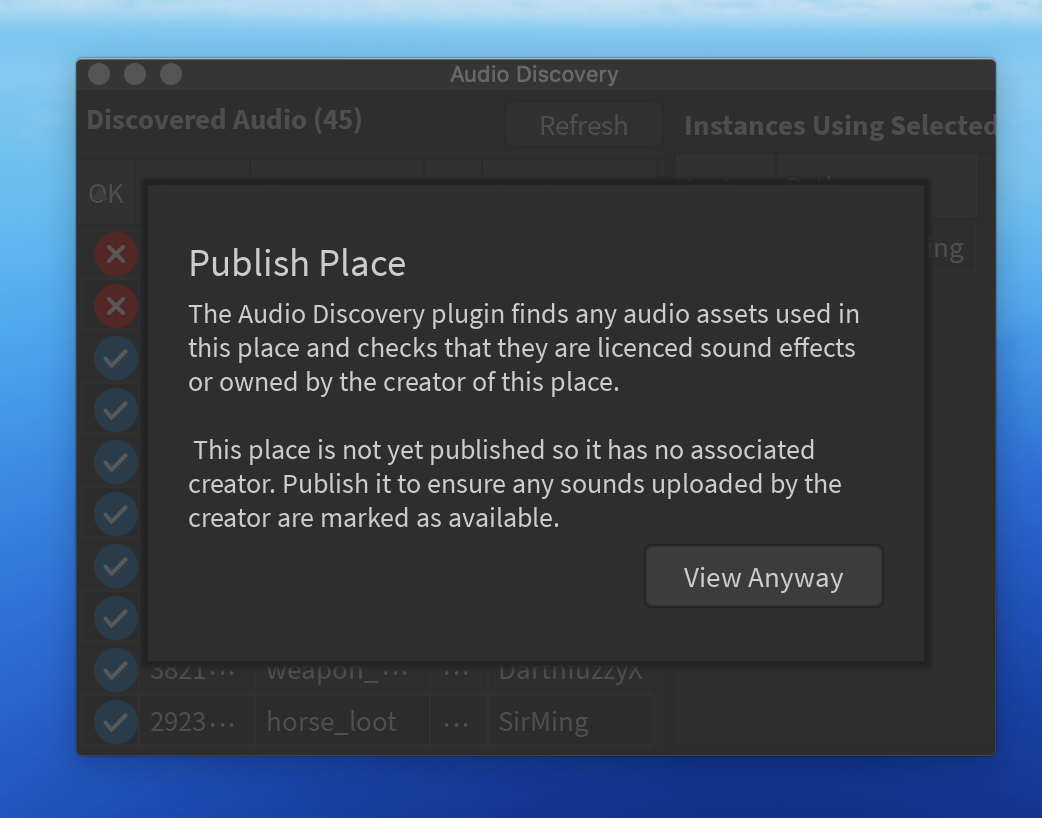The image size is (1042, 818).
Task: Select the weapon_… name cell
Action: point(342,674)
